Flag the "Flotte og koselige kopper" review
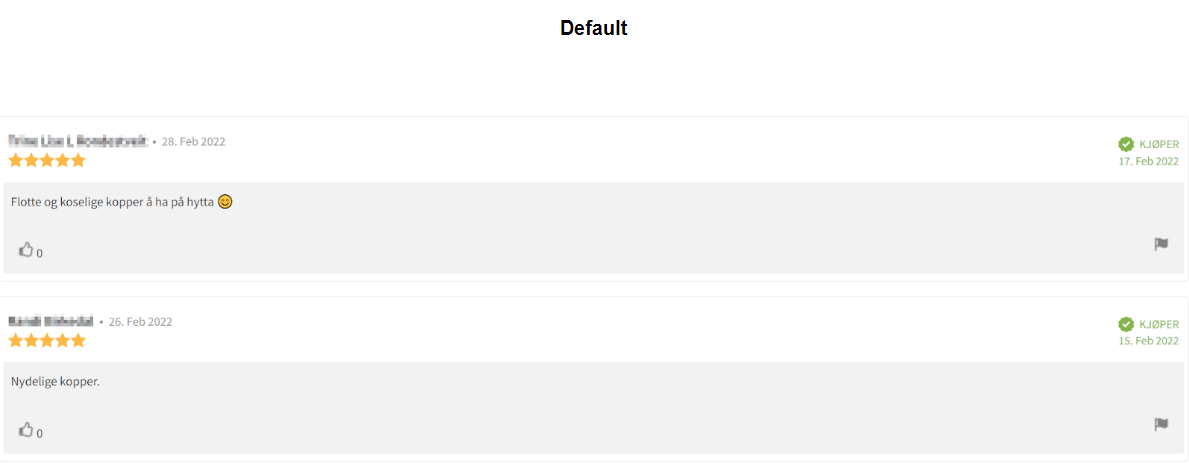 1161,244
